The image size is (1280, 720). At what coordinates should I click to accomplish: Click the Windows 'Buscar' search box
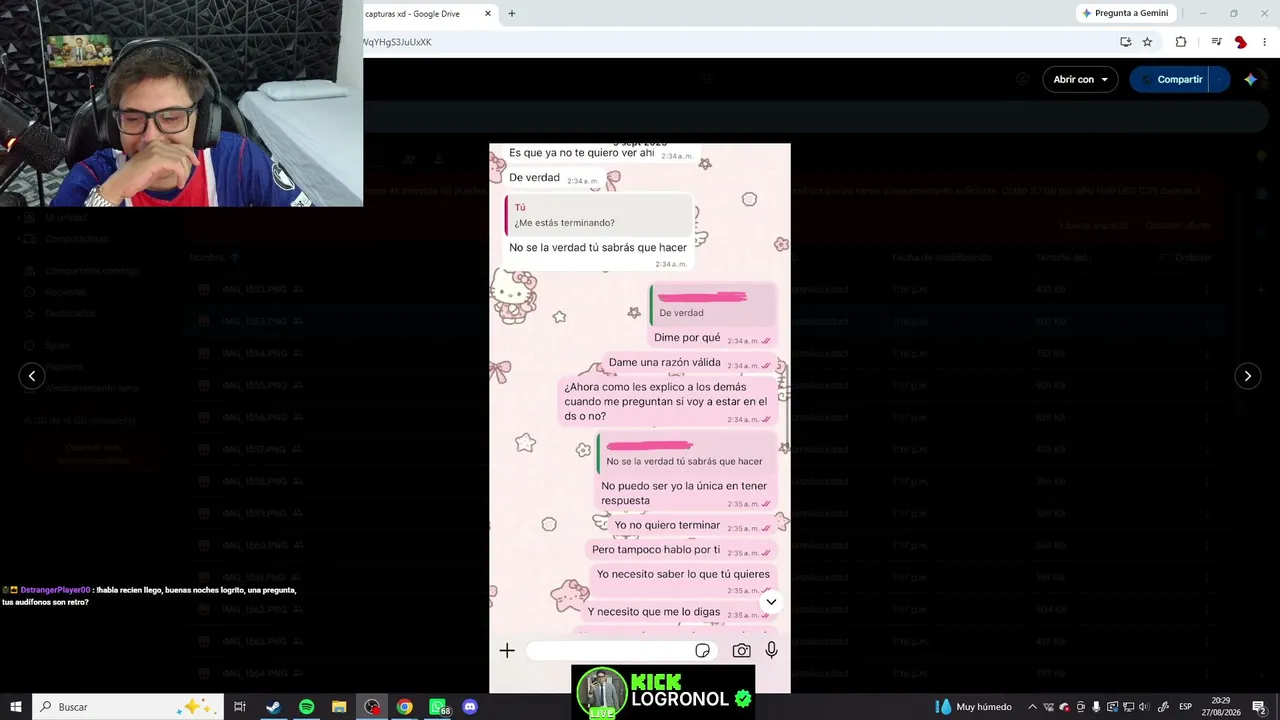pyautogui.click(x=127, y=707)
